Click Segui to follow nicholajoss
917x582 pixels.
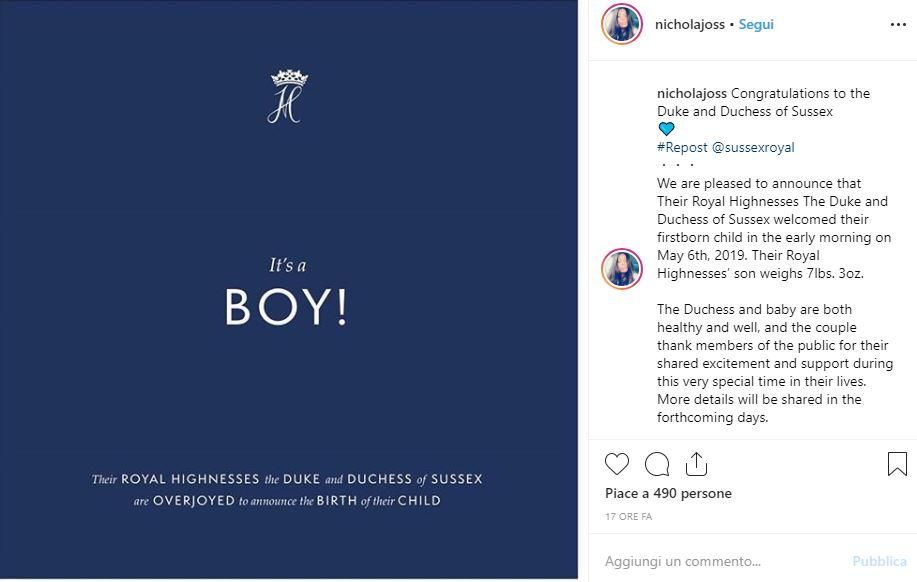[755, 24]
